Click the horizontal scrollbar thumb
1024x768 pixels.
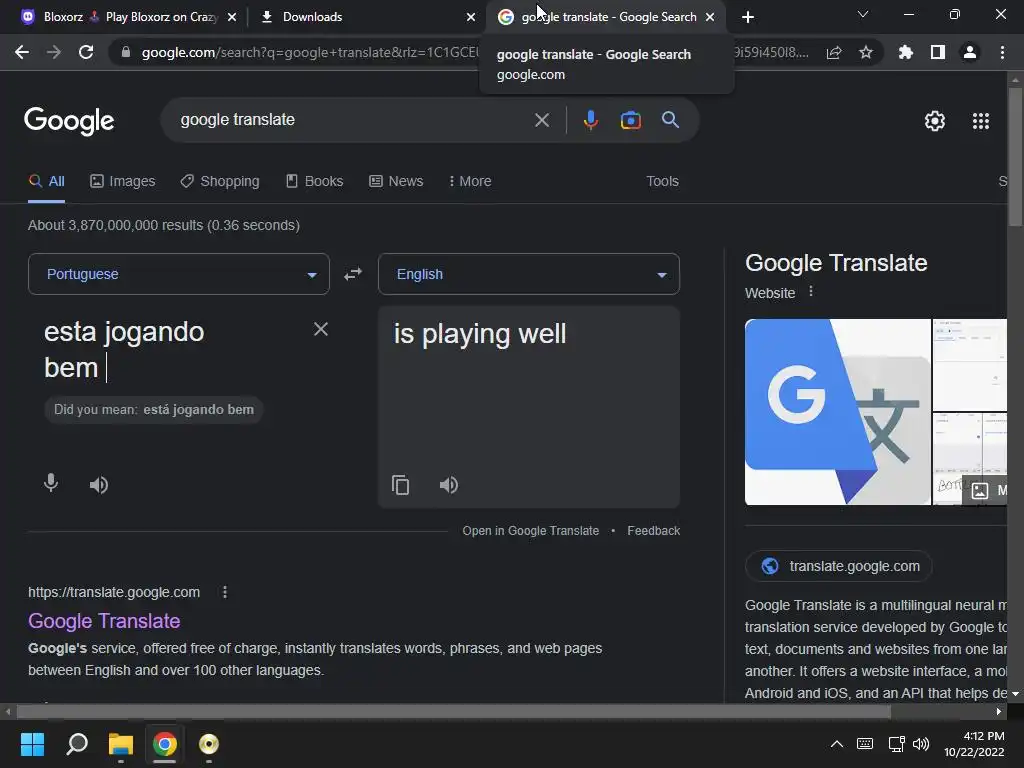click(x=453, y=711)
